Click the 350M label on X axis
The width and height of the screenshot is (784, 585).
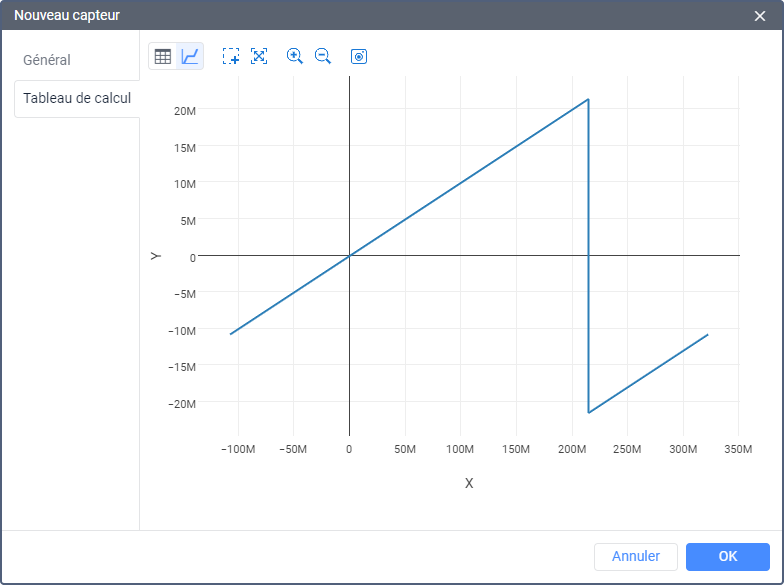click(x=738, y=449)
